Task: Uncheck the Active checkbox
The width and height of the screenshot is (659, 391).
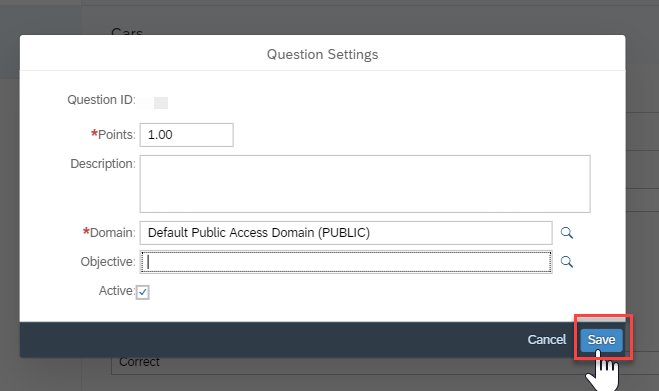Action: pos(142,292)
